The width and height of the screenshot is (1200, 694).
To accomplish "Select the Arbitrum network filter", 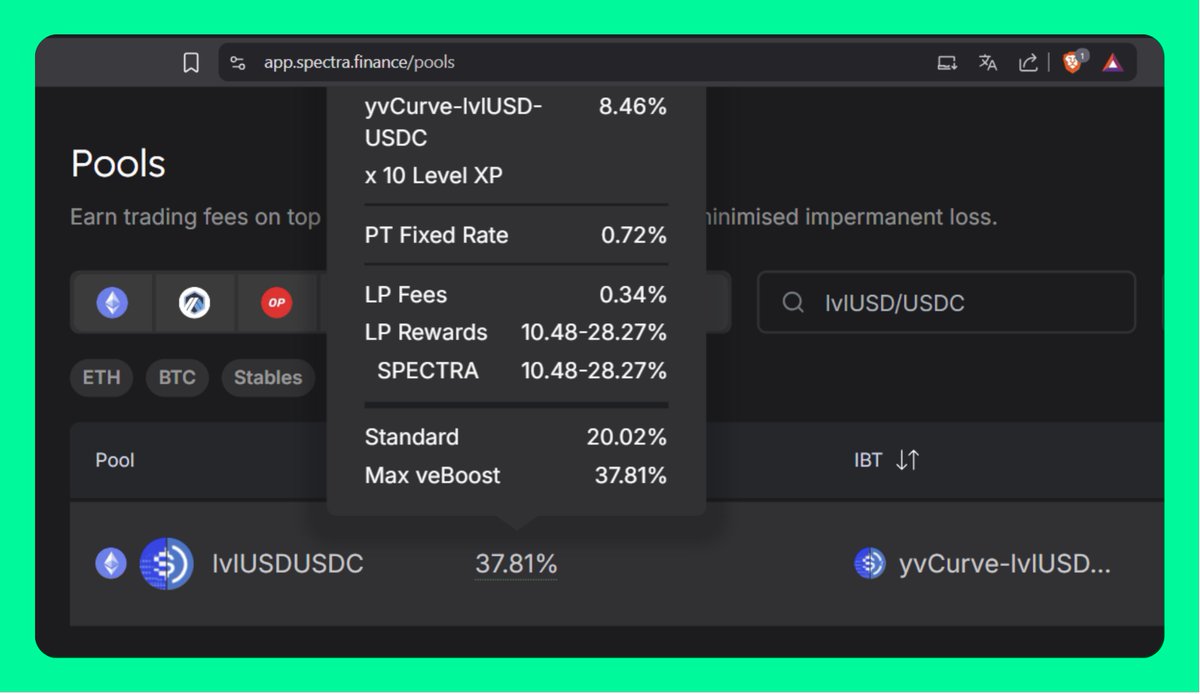I will tap(194, 303).
